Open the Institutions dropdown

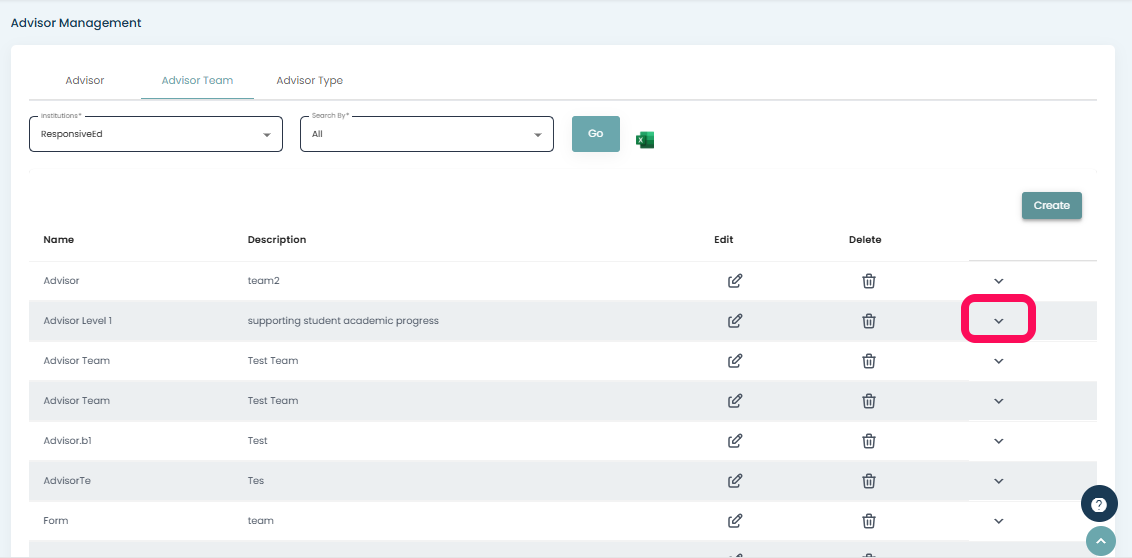pyautogui.click(x=156, y=134)
